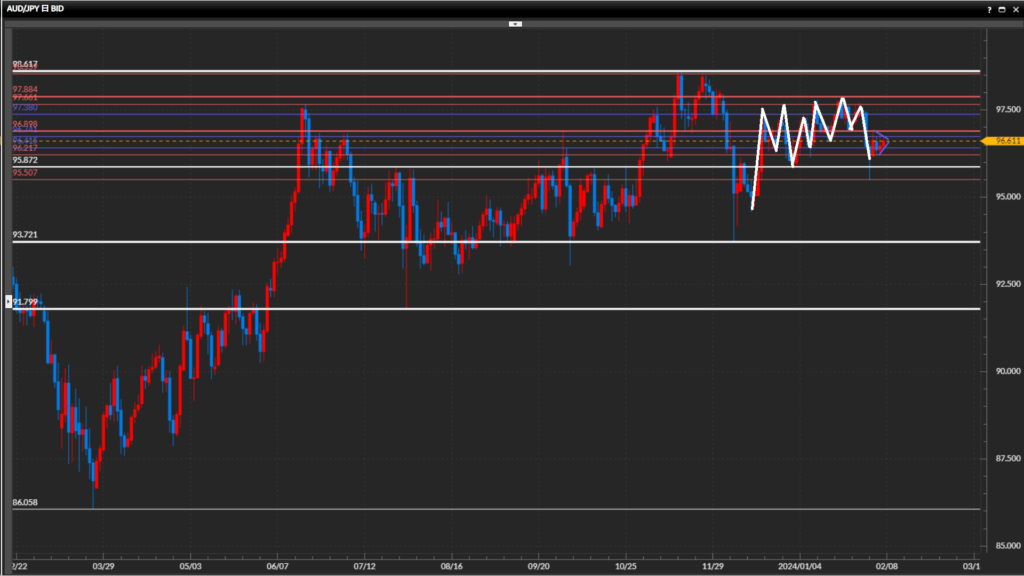Screen dimensions: 1024x576
Task: Click the 06/07 date on time axis
Action: click(278, 564)
